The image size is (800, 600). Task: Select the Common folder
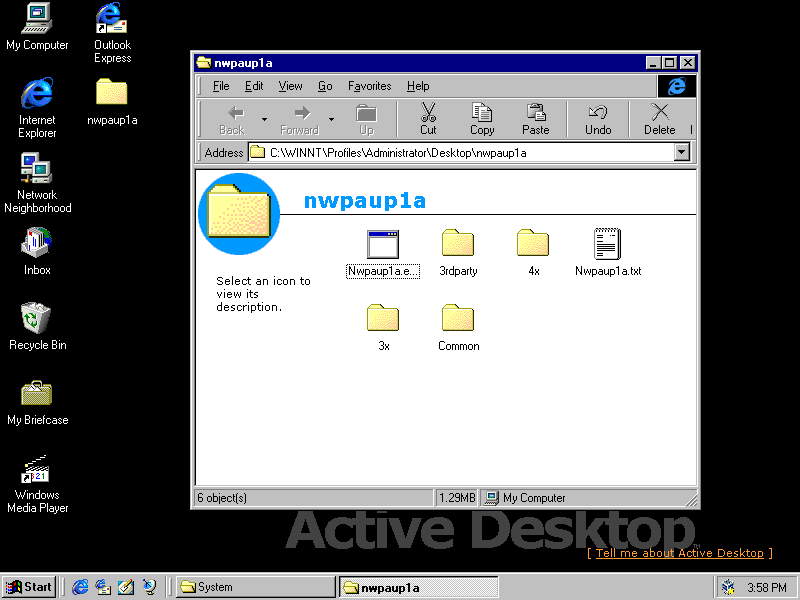click(x=459, y=328)
